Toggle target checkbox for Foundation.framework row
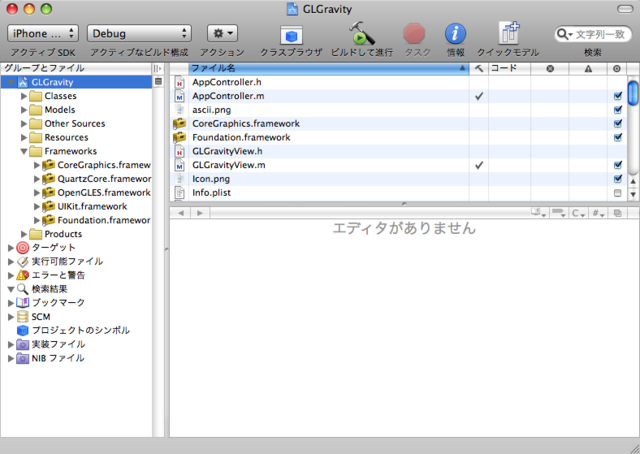640x454 pixels. click(618, 138)
